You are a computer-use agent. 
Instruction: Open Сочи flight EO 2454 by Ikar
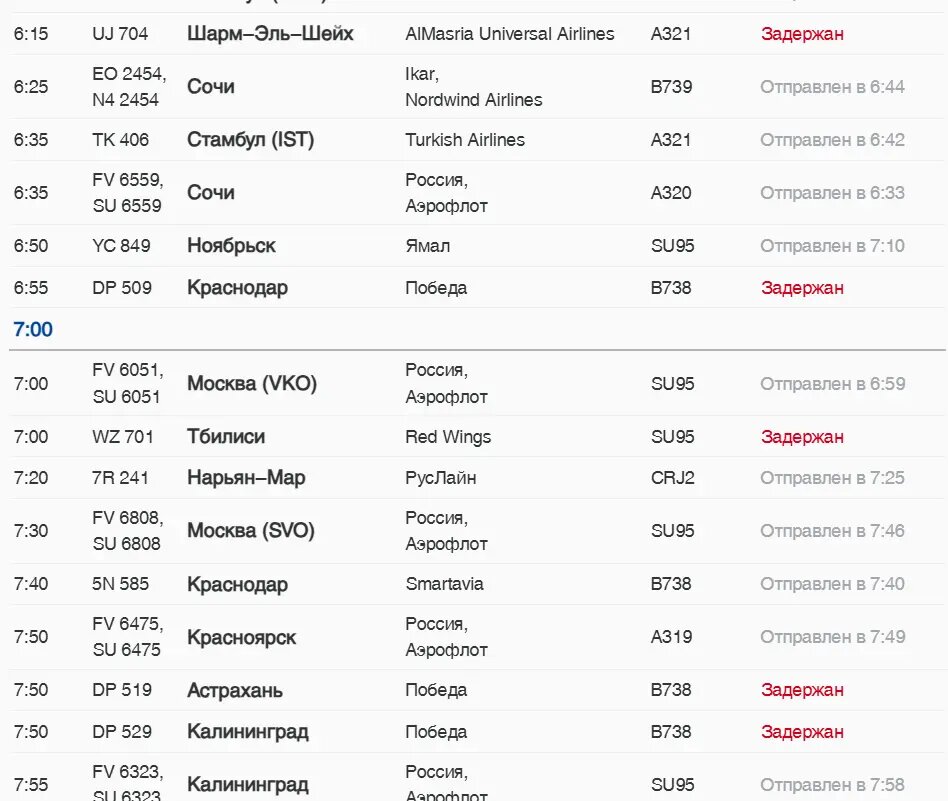click(x=478, y=87)
